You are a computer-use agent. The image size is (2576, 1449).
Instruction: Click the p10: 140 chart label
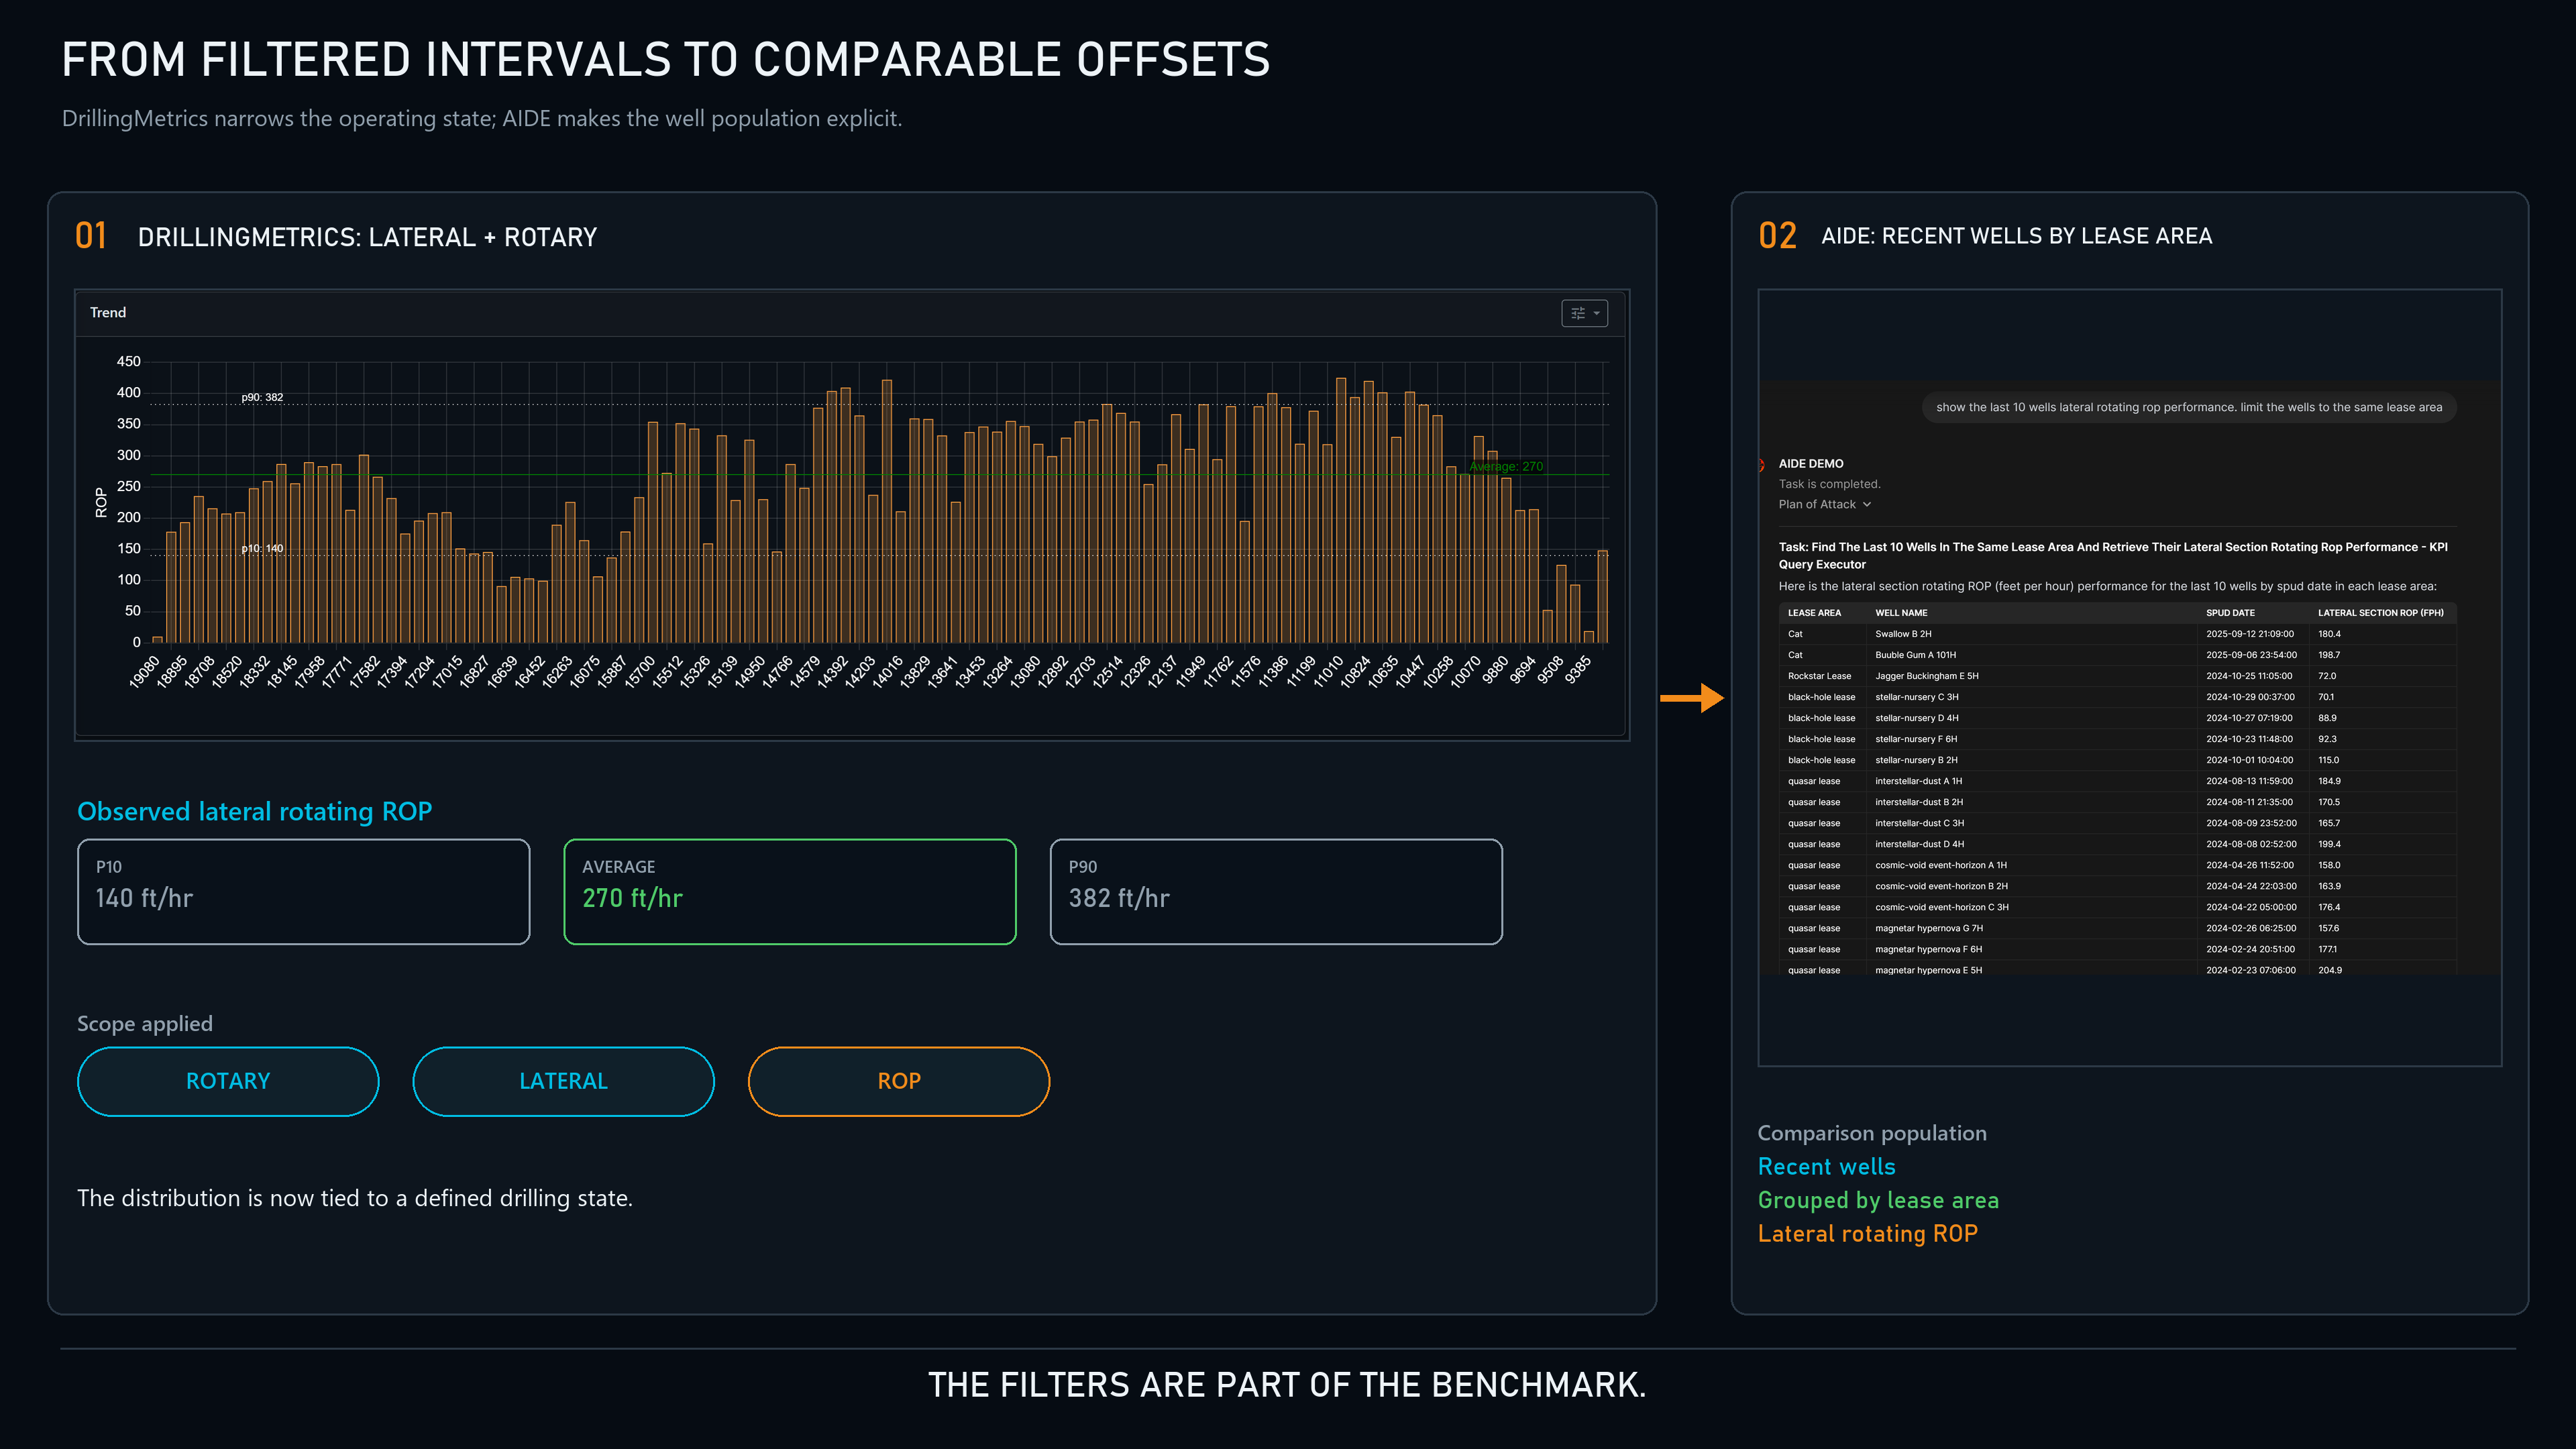[262, 548]
